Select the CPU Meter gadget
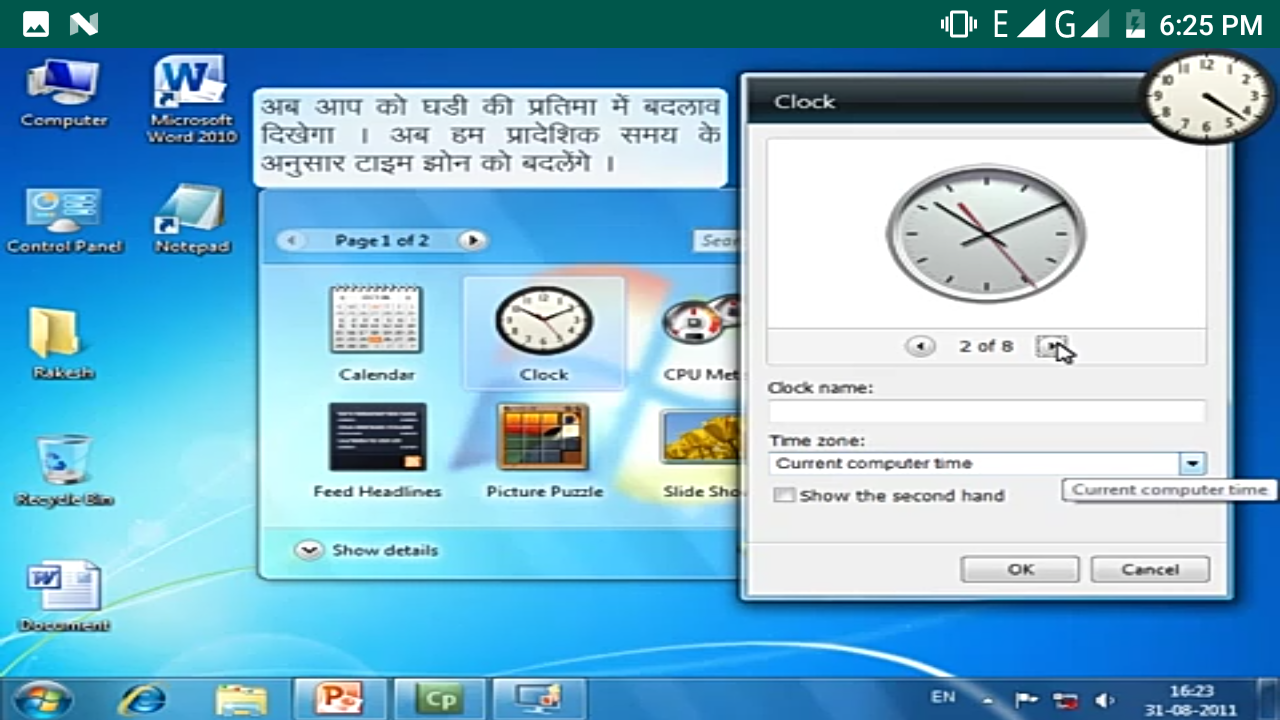The image size is (1280, 720). point(700,338)
